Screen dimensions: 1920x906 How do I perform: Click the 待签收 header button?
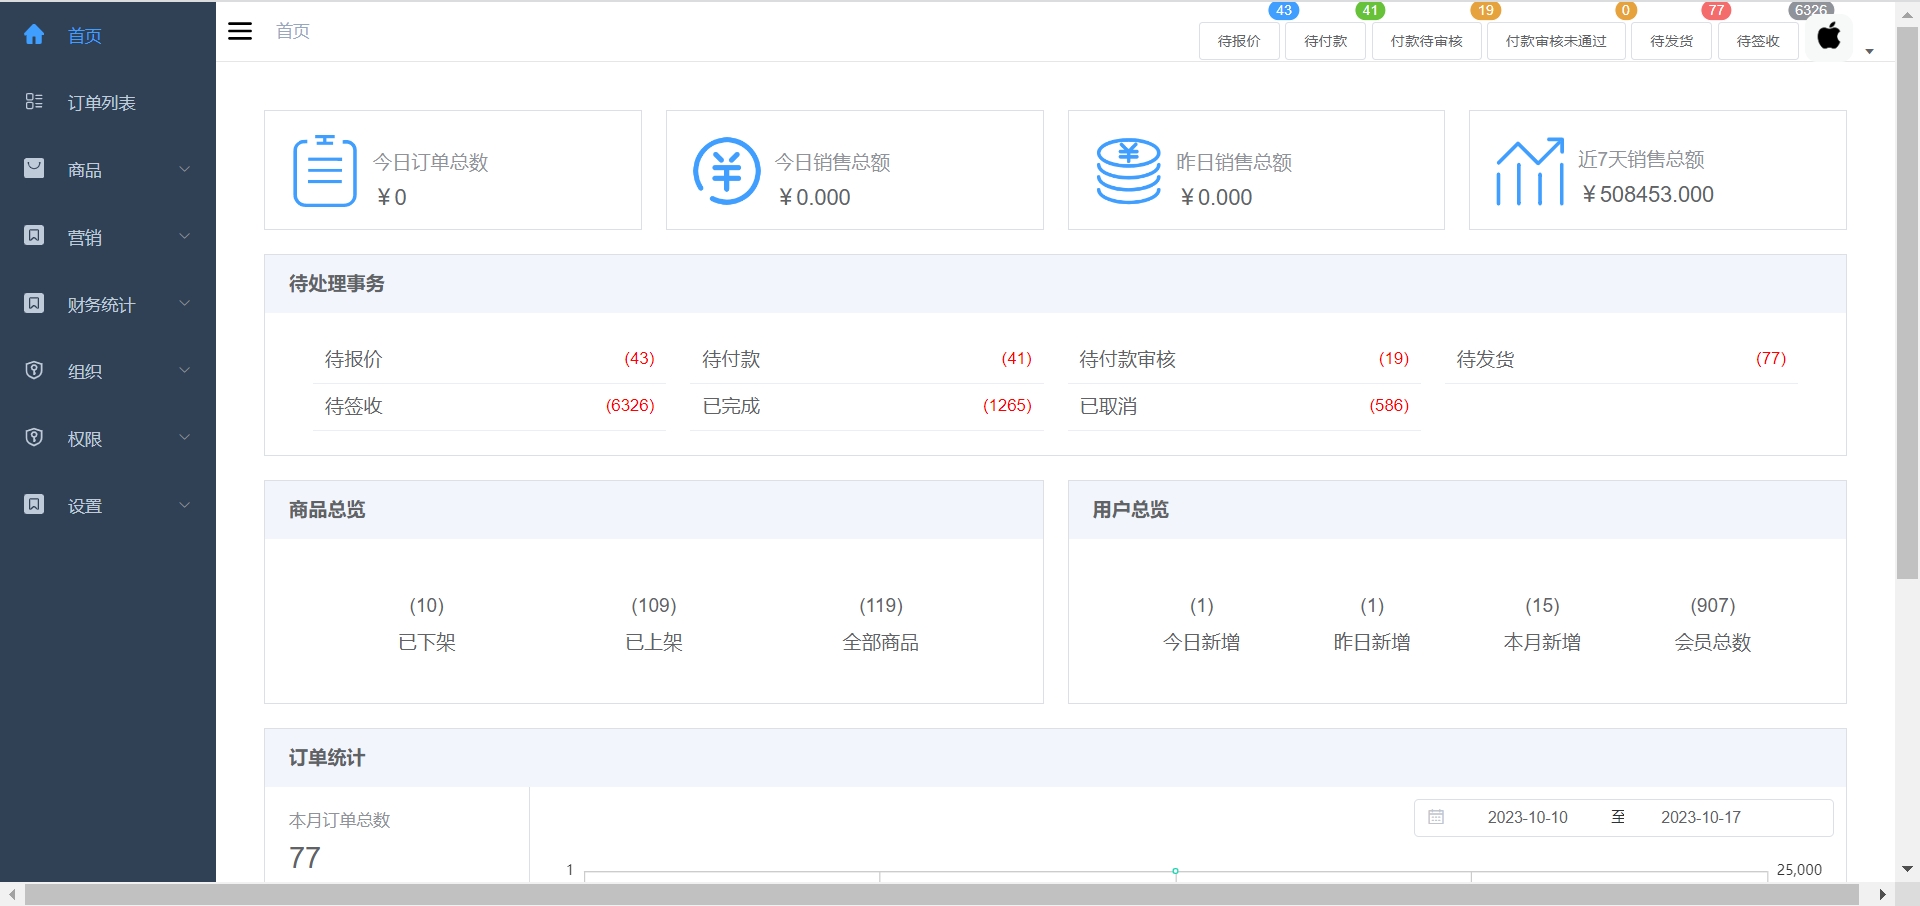point(1758,41)
